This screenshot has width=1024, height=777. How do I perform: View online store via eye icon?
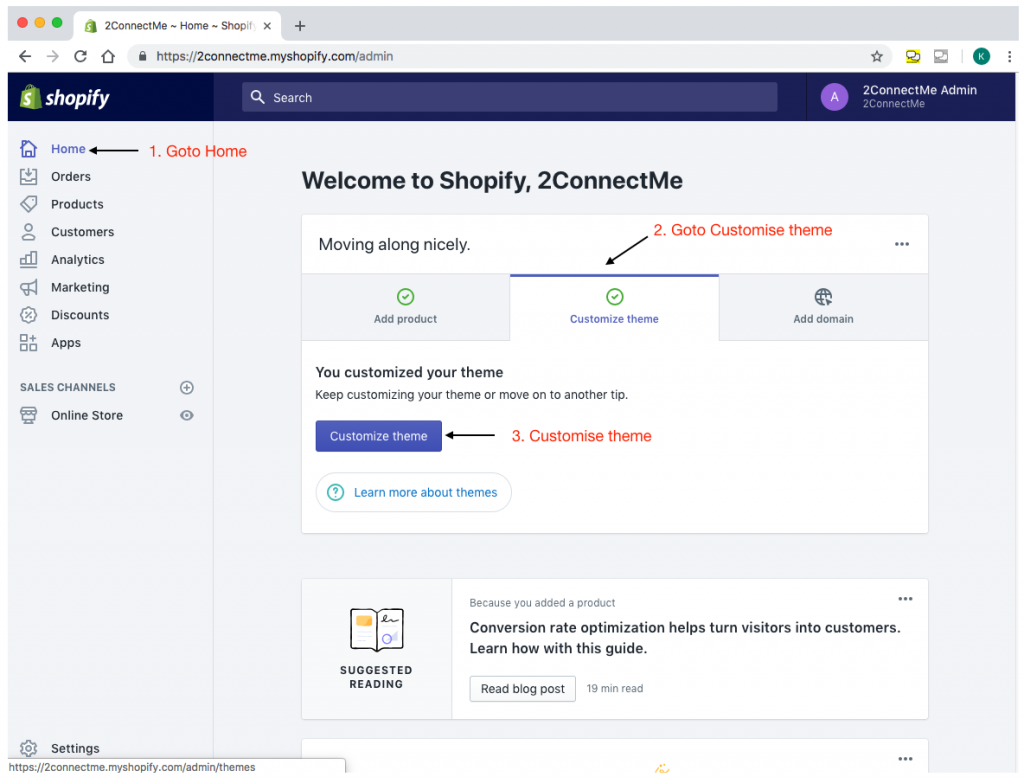tap(187, 415)
